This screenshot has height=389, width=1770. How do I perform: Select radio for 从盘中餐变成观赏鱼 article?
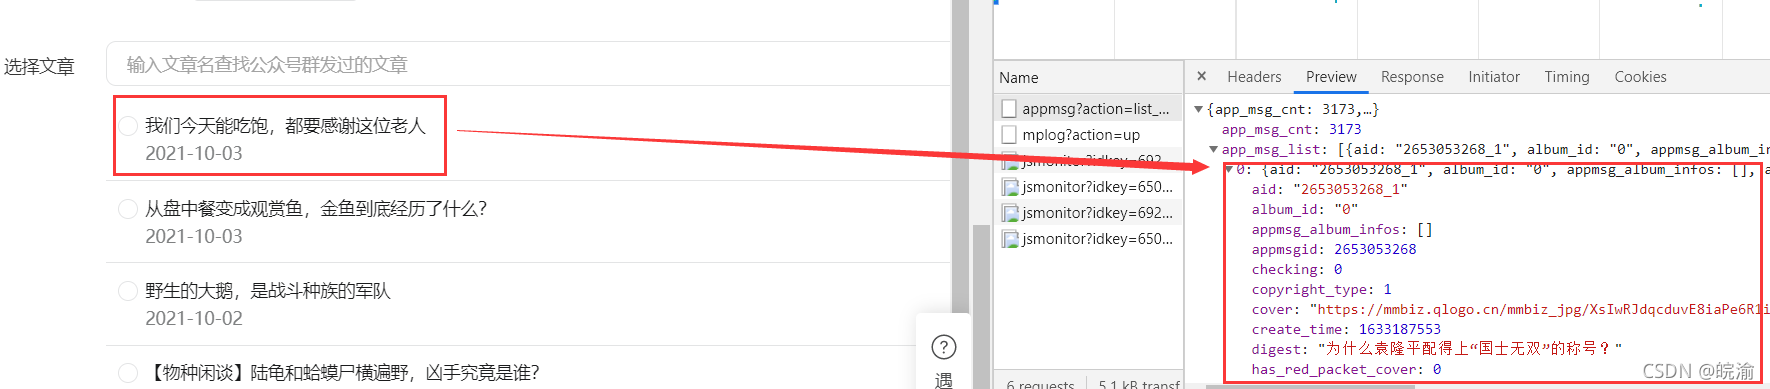click(x=128, y=209)
